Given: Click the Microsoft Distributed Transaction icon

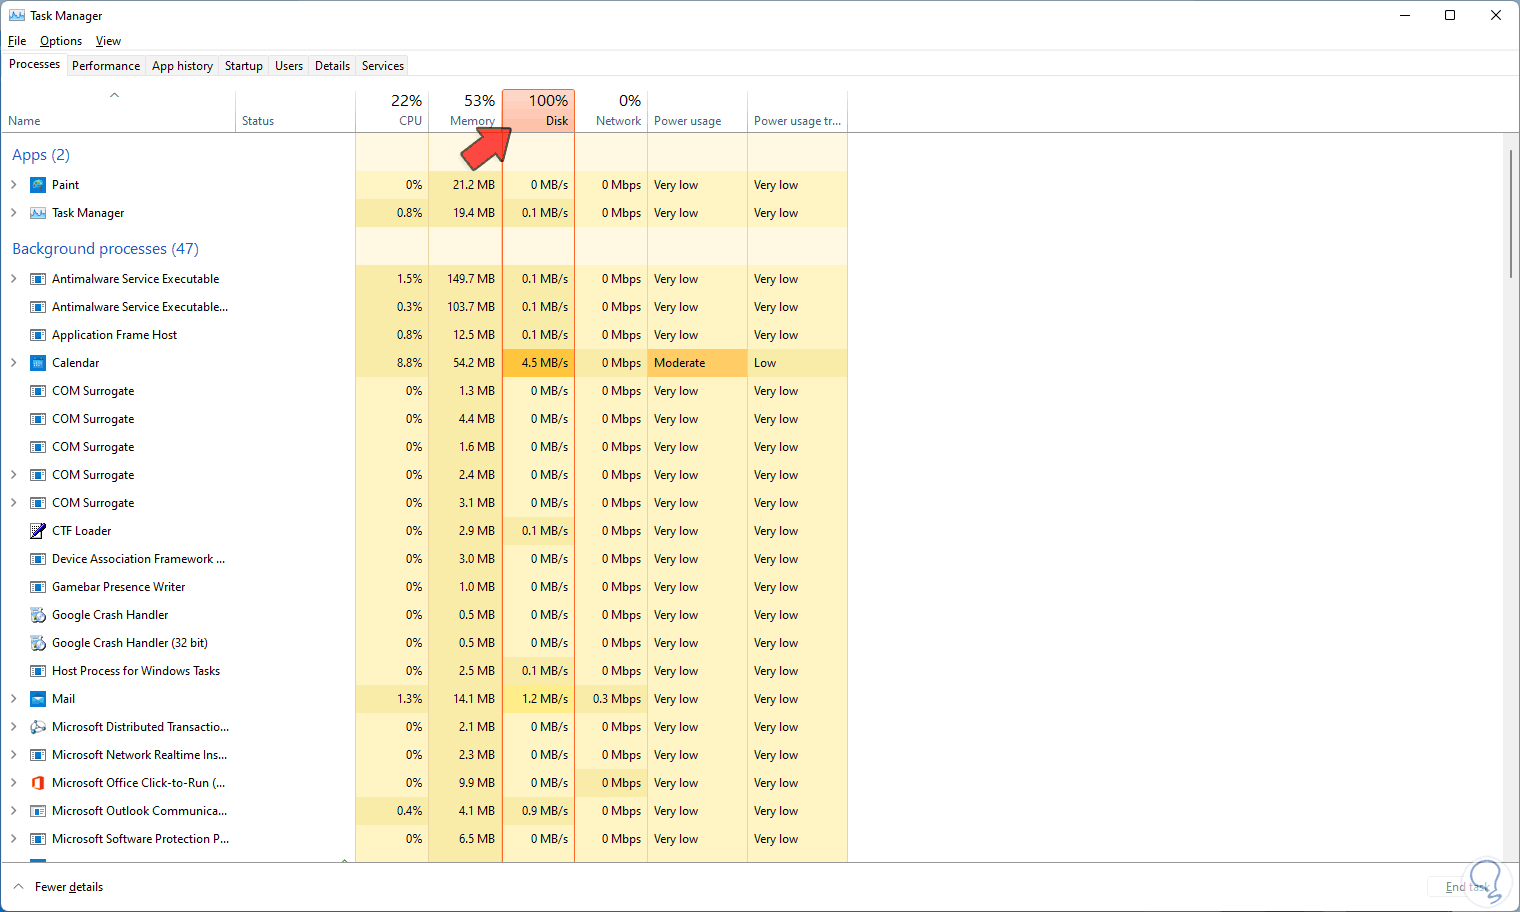Looking at the screenshot, I should 38,727.
